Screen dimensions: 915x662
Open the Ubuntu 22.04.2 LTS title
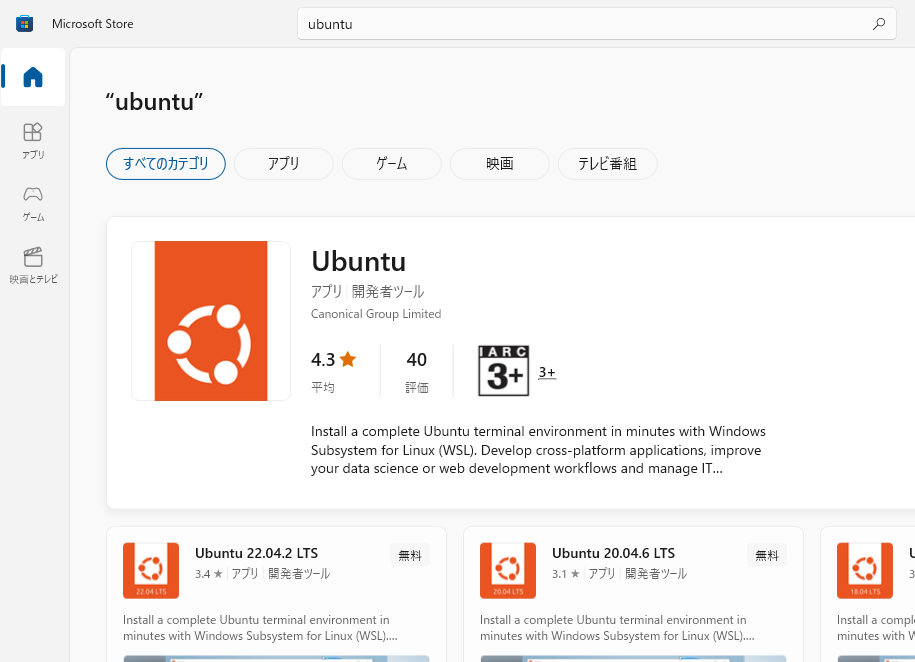[x=256, y=553]
